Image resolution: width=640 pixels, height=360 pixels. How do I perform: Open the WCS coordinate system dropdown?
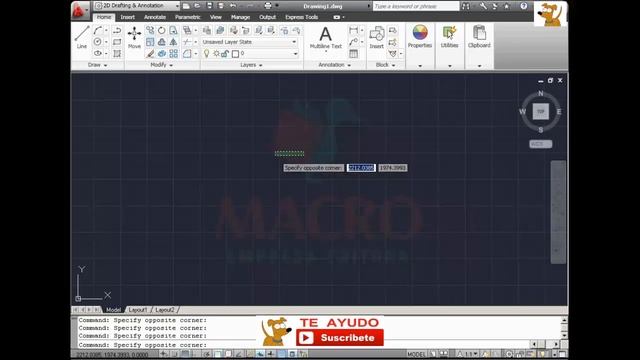click(541, 144)
